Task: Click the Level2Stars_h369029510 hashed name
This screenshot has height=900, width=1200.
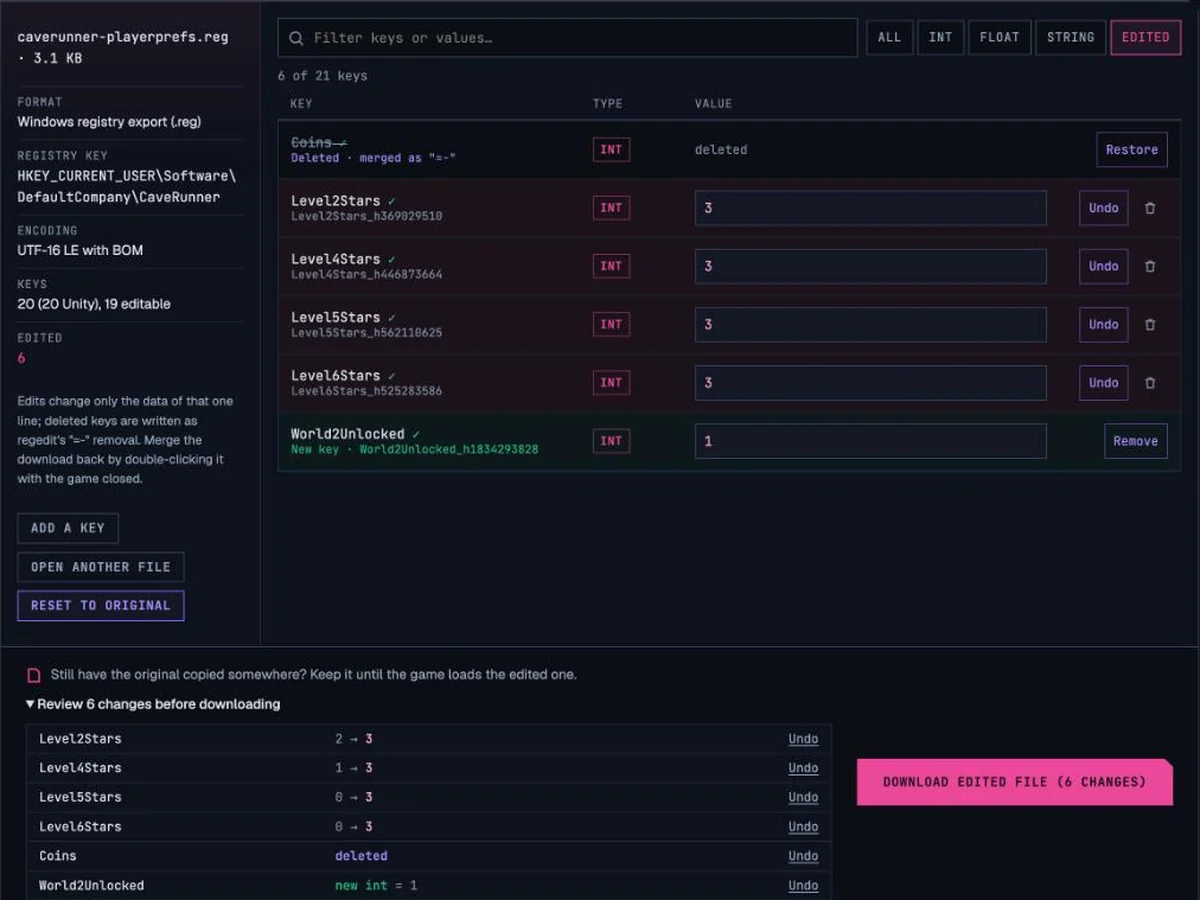Action: point(367,216)
